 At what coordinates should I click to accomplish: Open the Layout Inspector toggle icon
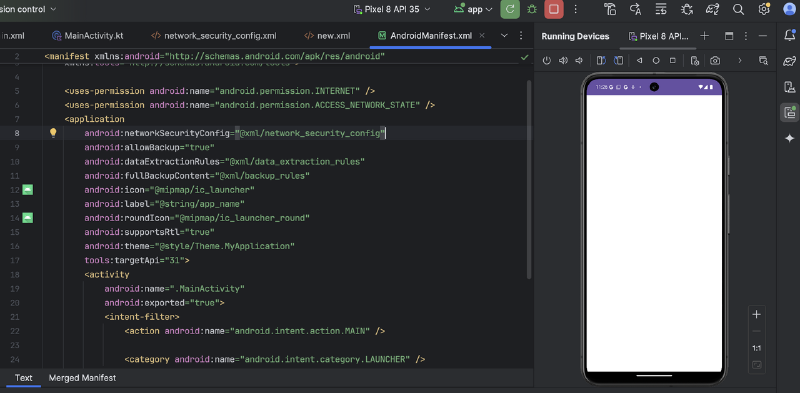tap(763, 61)
